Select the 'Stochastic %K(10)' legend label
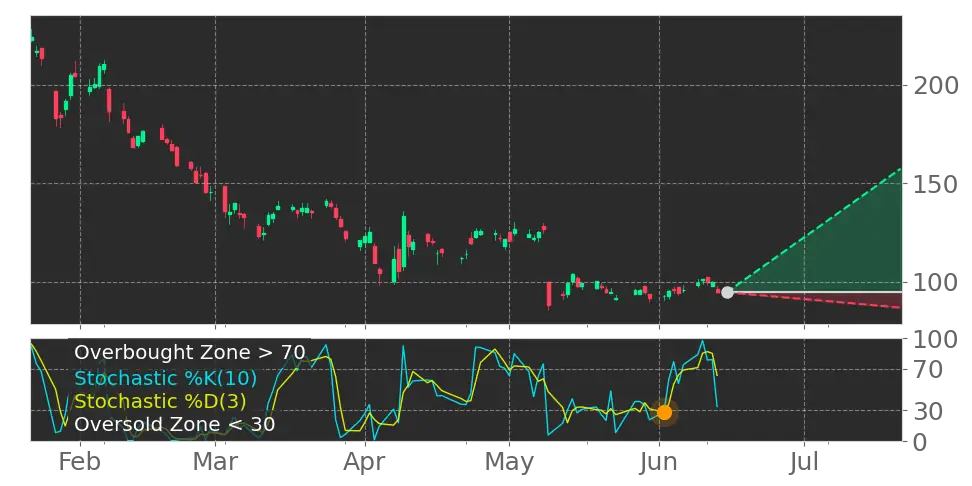Viewport: 972px width, 486px height. click(x=166, y=378)
